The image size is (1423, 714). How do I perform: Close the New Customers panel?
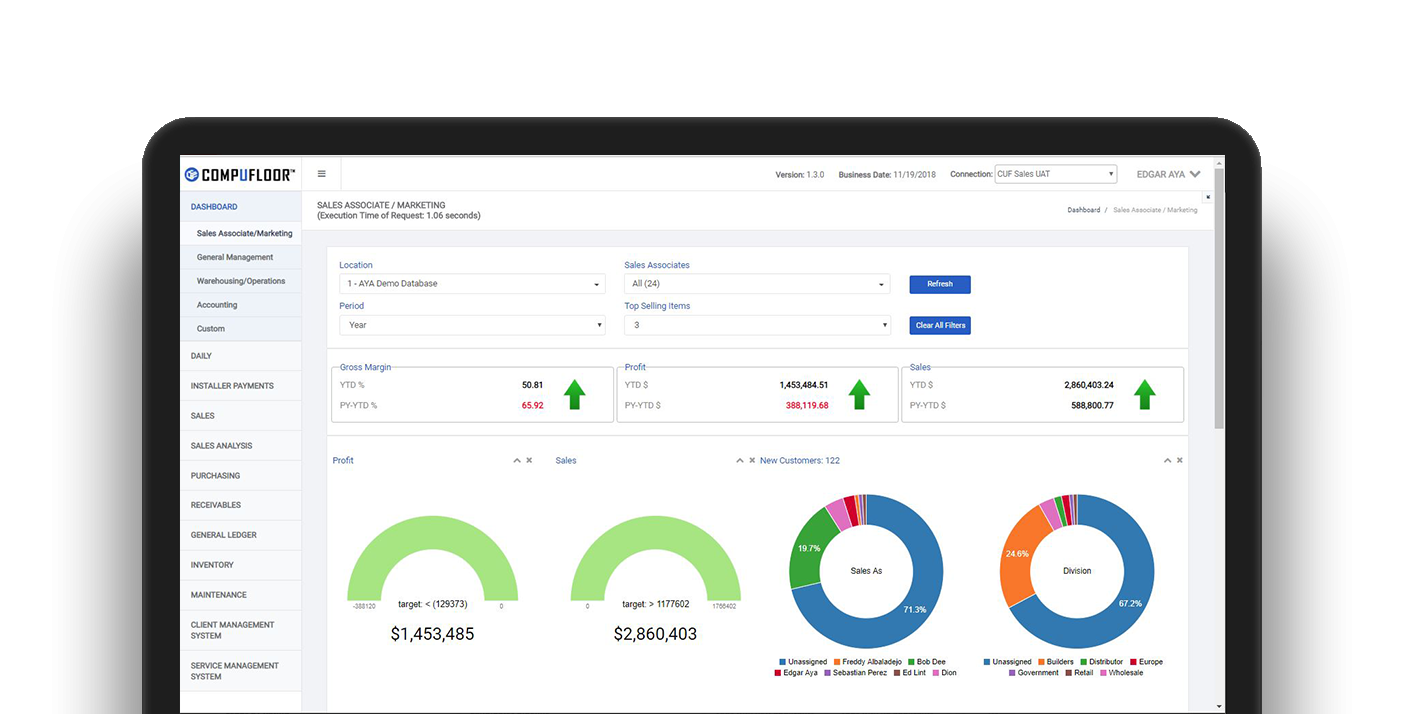pos(1180,461)
